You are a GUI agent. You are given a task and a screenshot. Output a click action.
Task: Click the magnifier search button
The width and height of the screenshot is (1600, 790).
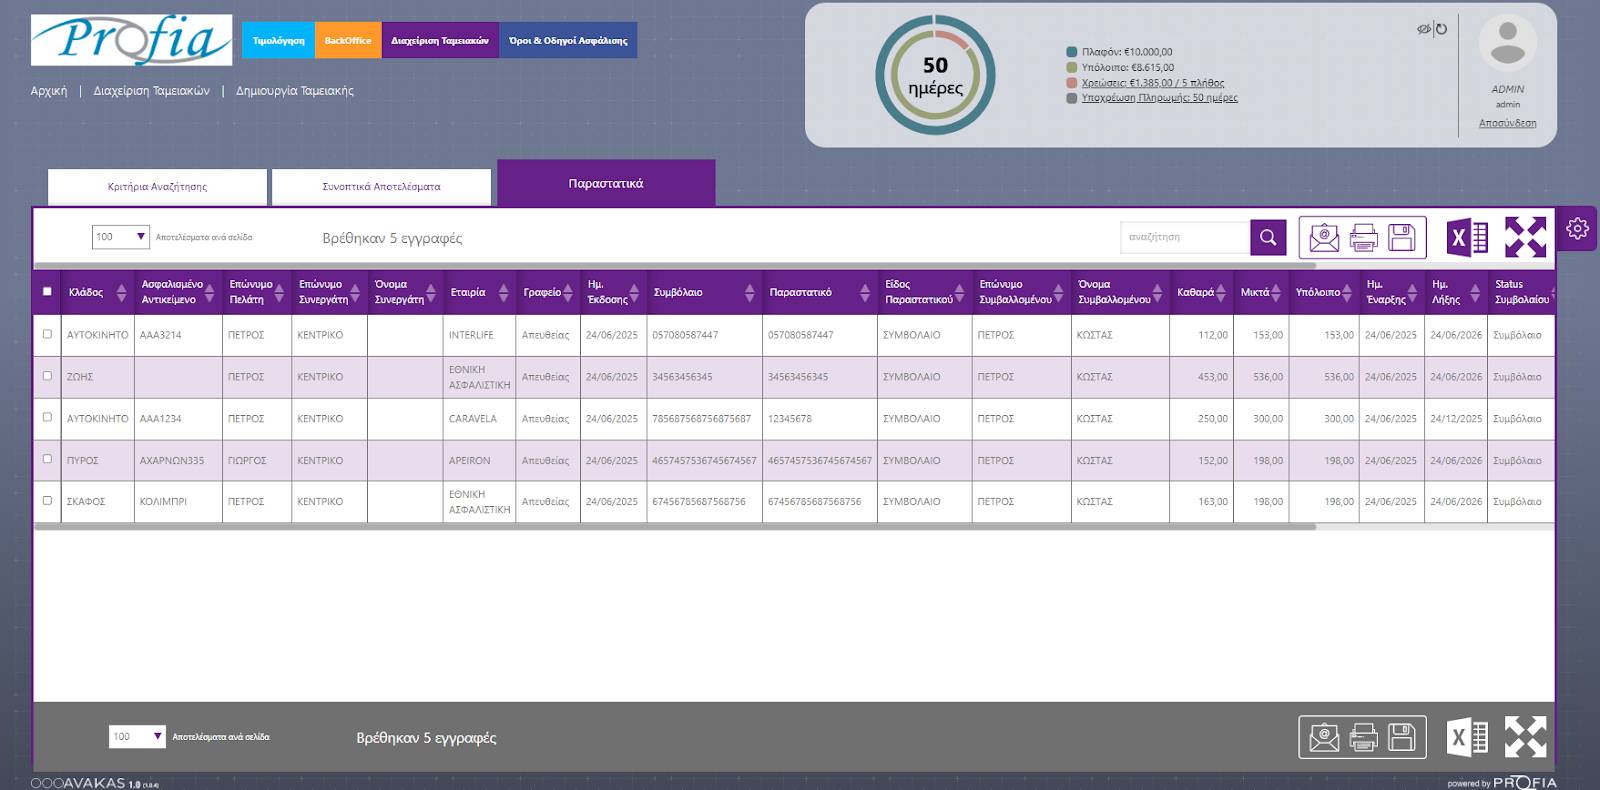click(1267, 237)
